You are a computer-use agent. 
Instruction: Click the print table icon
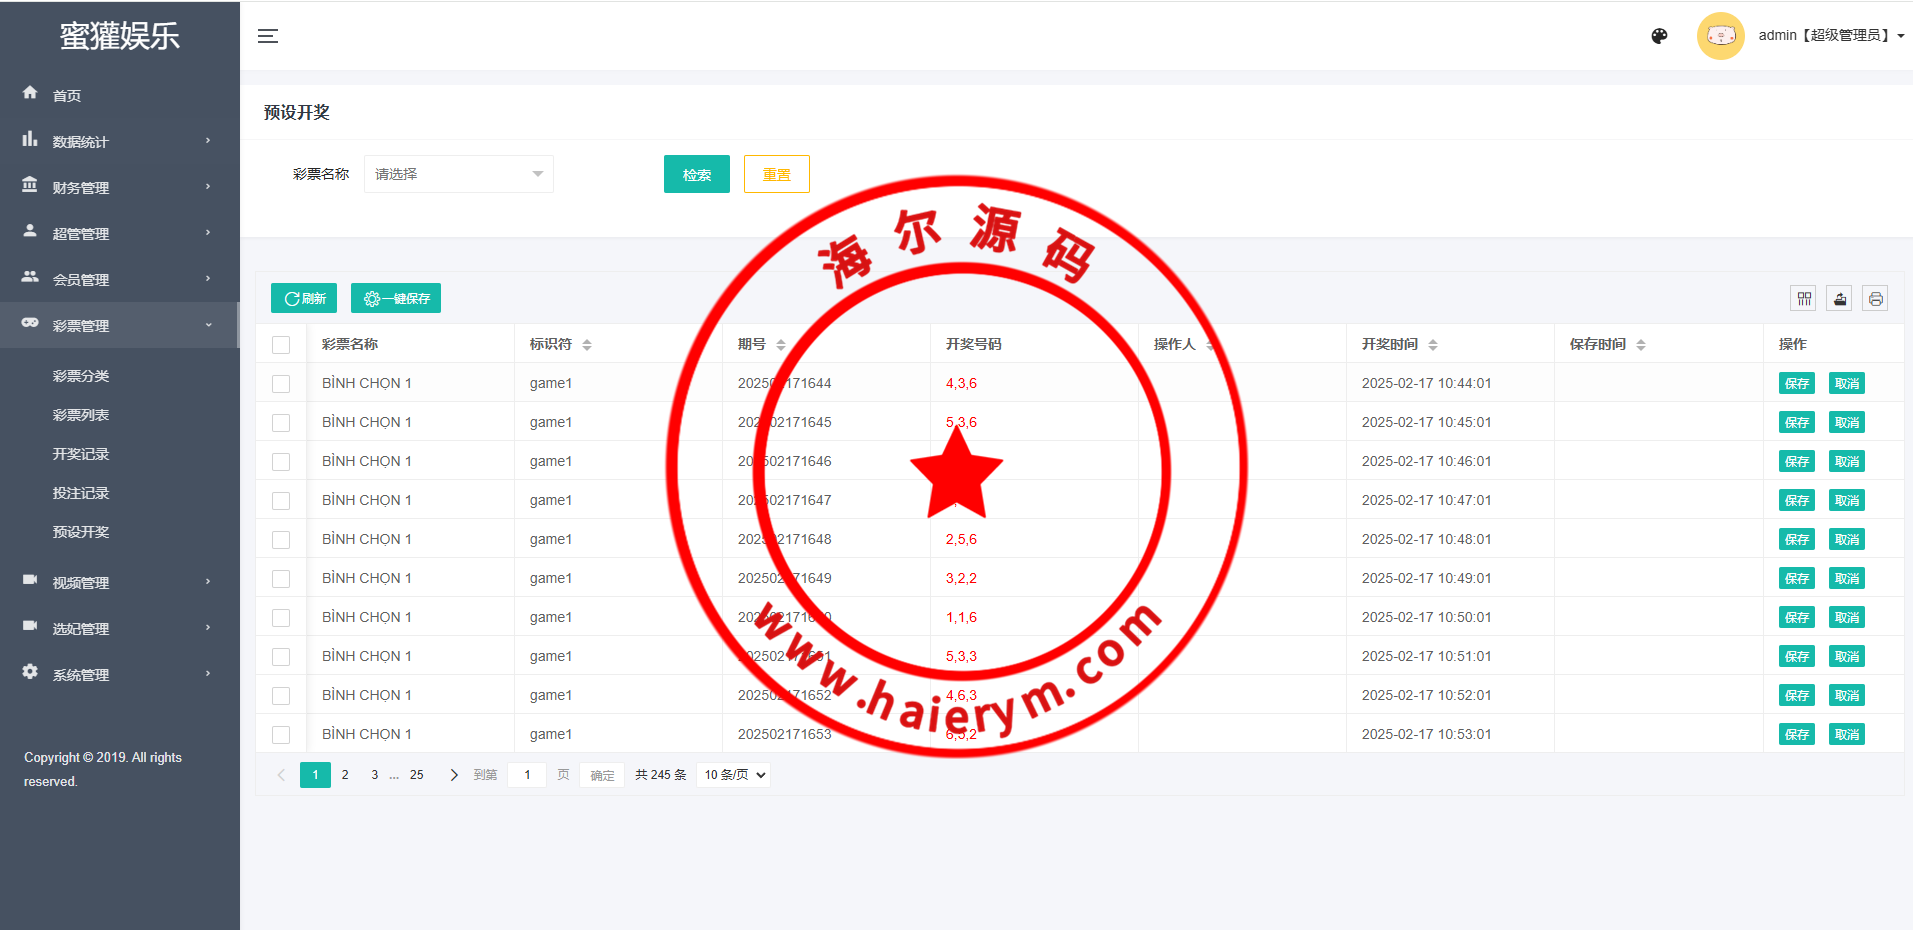(x=1875, y=298)
